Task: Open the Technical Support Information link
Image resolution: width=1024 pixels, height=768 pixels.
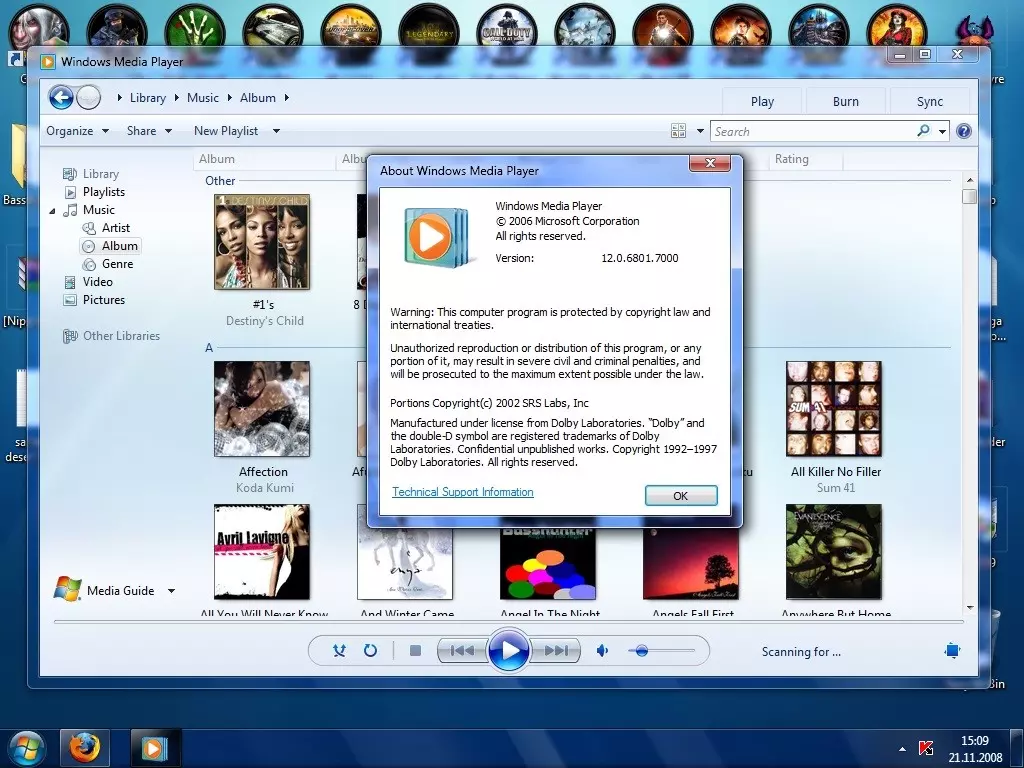Action: point(462,492)
